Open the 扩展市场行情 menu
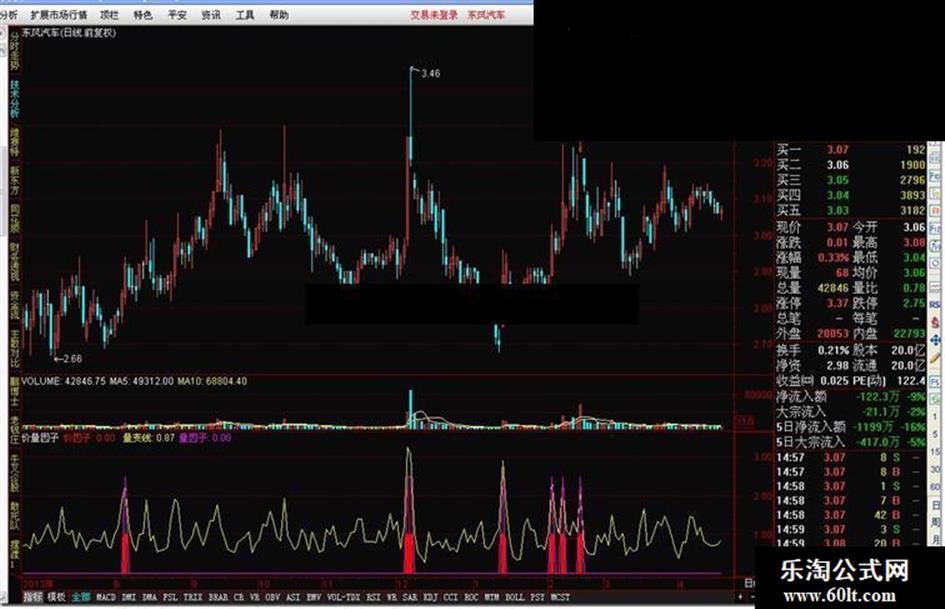This screenshot has height=609, width=945. click(x=58, y=14)
